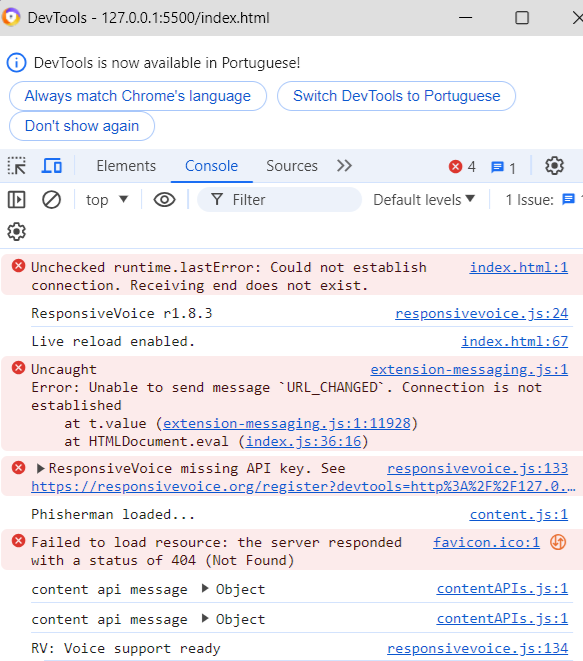Click error icon on Failed to load resource
The height and width of the screenshot is (661, 583).
18,540
